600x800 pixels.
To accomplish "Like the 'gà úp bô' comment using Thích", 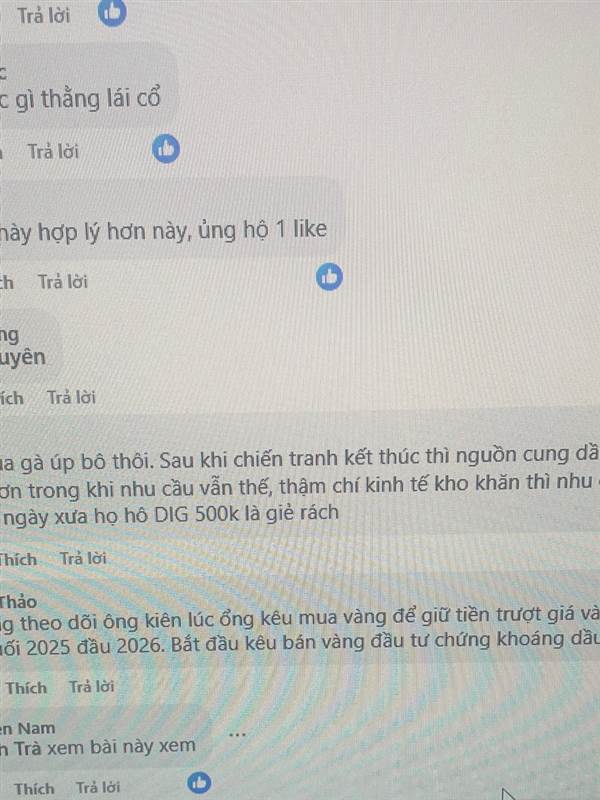I will pyautogui.click(x=18, y=559).
